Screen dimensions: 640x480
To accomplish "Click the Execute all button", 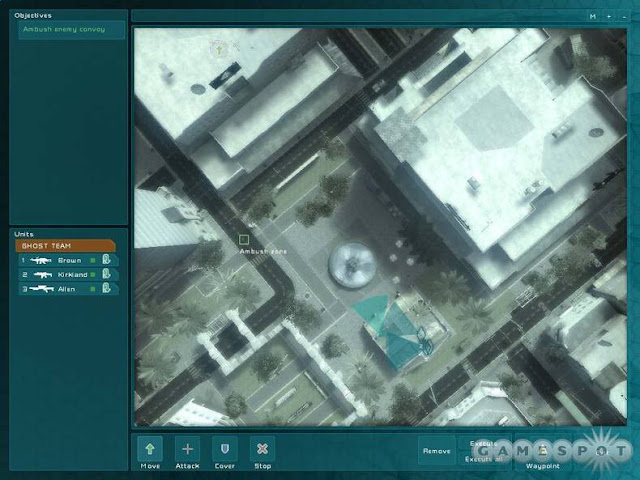I will (484, 459).
